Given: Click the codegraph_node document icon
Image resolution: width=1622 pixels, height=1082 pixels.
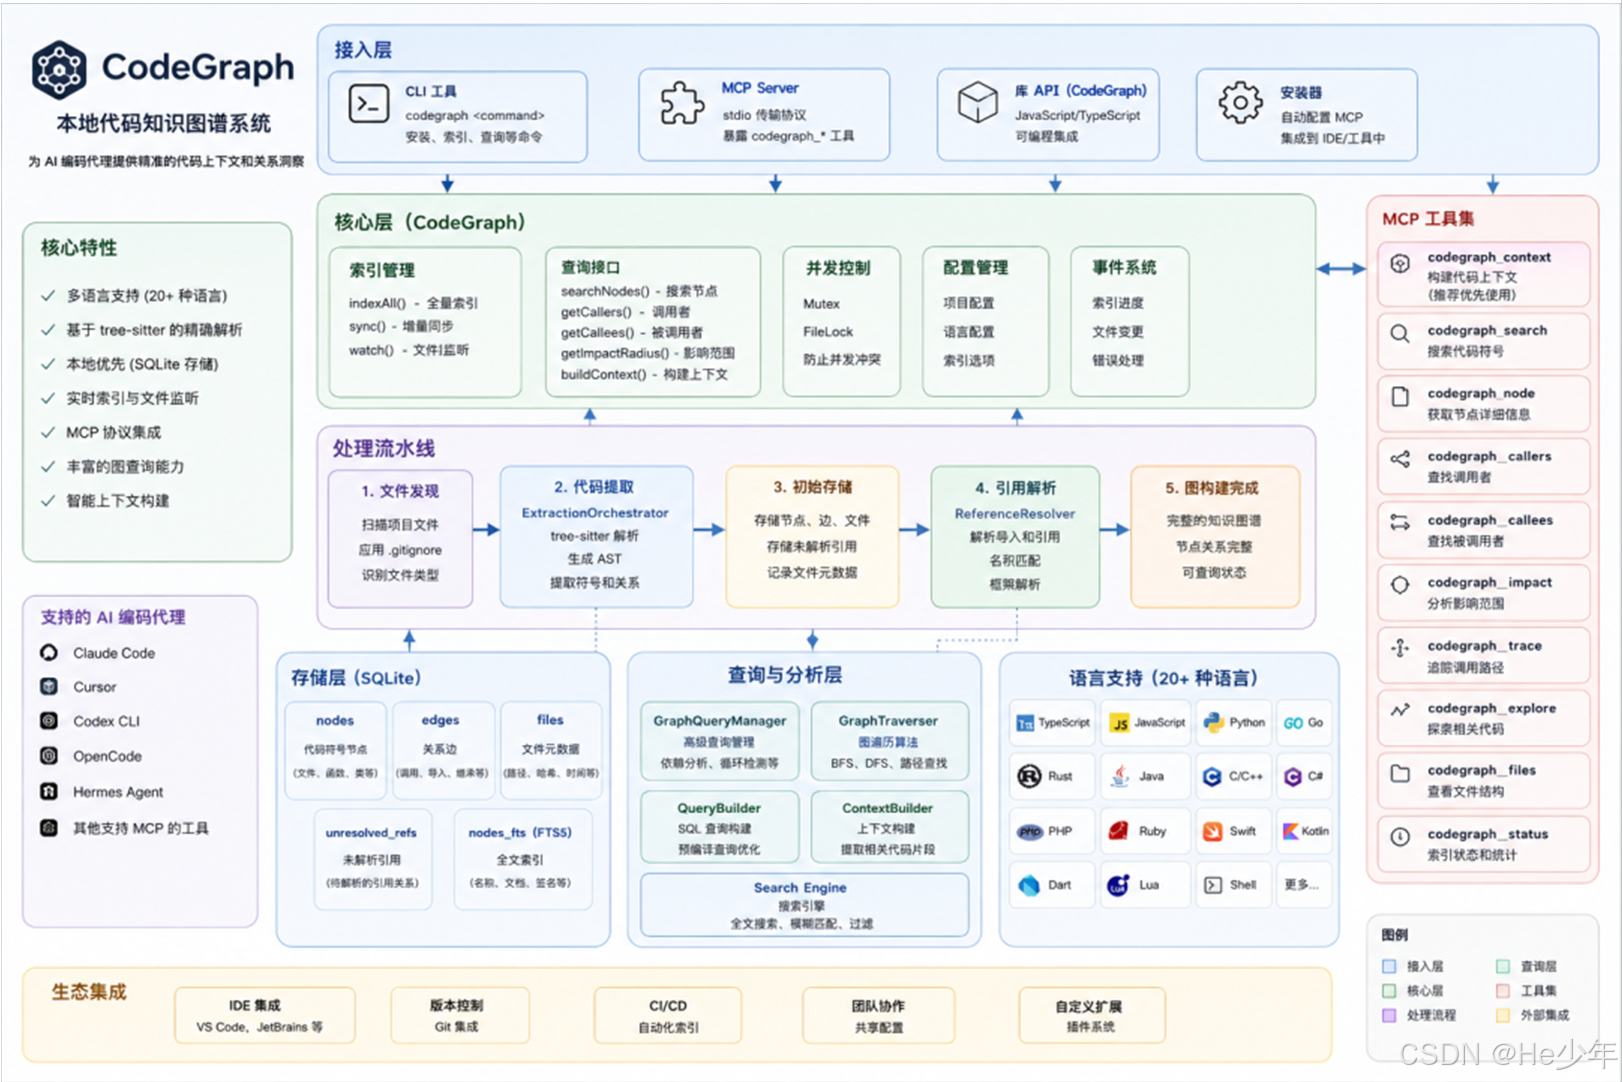Looking at the screenshot, I should click(1400, 396).
